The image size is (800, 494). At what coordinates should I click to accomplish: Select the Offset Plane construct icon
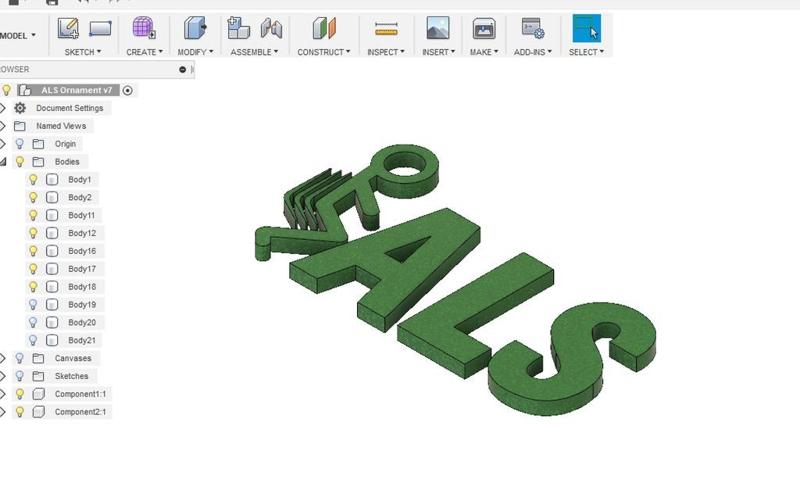coord(324,28)
